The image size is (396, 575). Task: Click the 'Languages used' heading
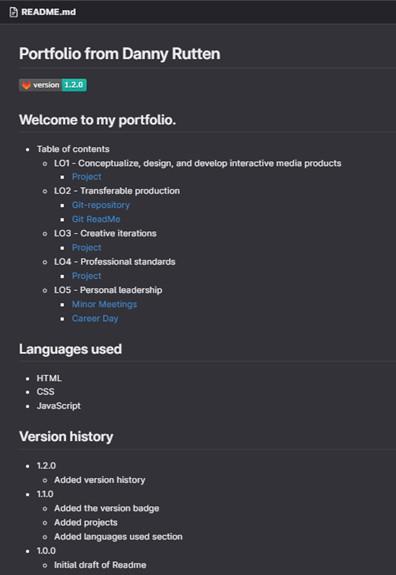(70, 349)
